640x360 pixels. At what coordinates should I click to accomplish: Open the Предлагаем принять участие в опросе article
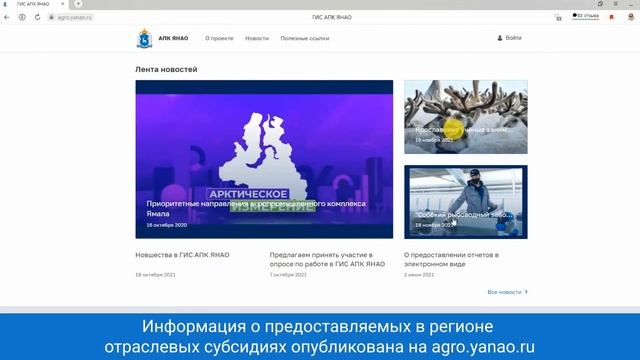click(327, 259)
